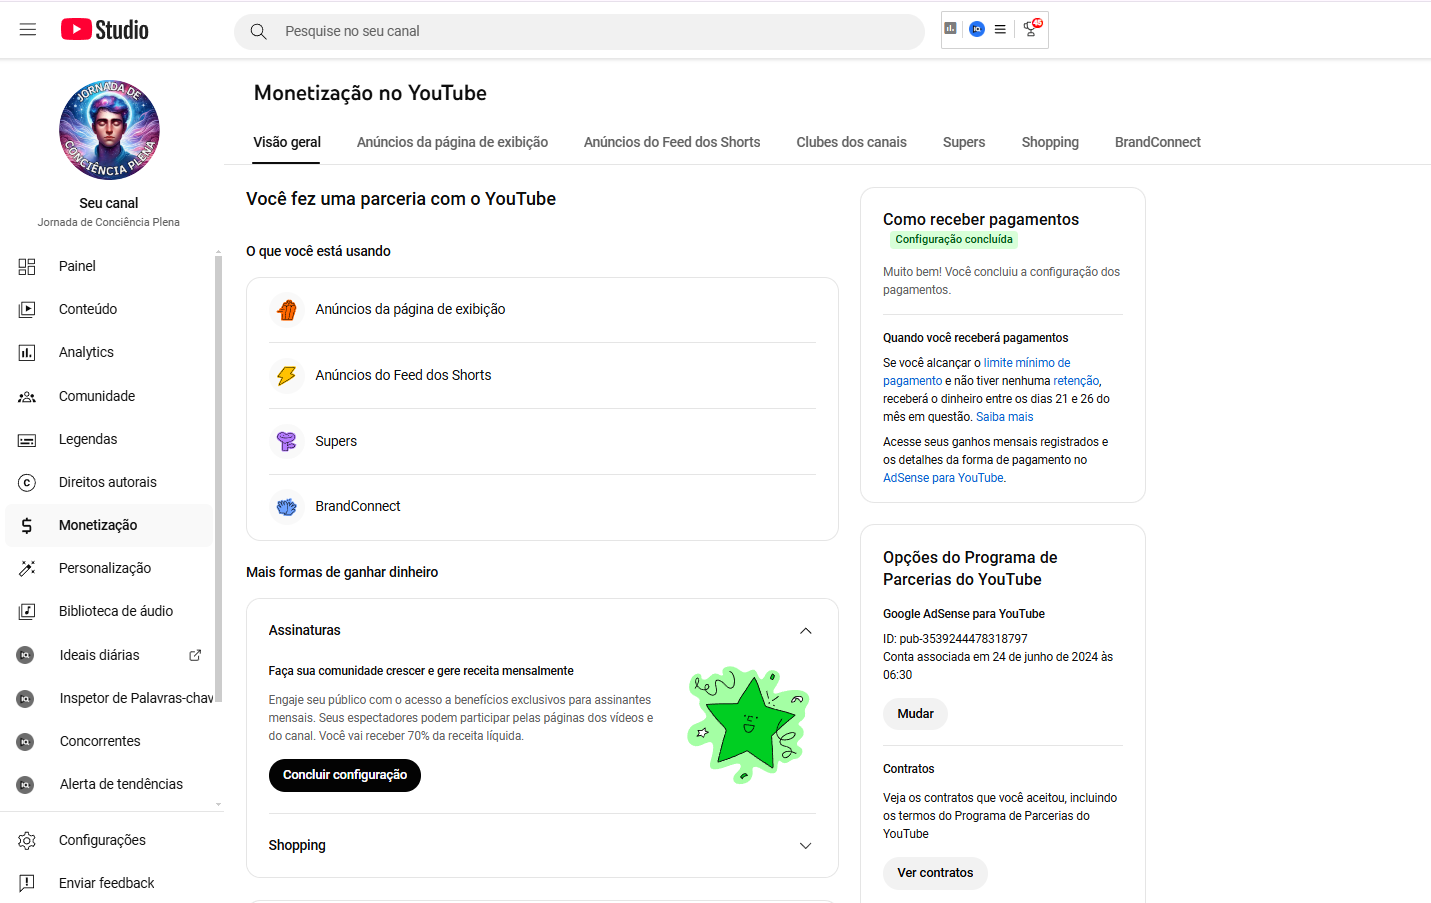Open Painel dashboard icon in sidebar
The width and height of the screenshot is (1431, 903).
coord(27,266)
